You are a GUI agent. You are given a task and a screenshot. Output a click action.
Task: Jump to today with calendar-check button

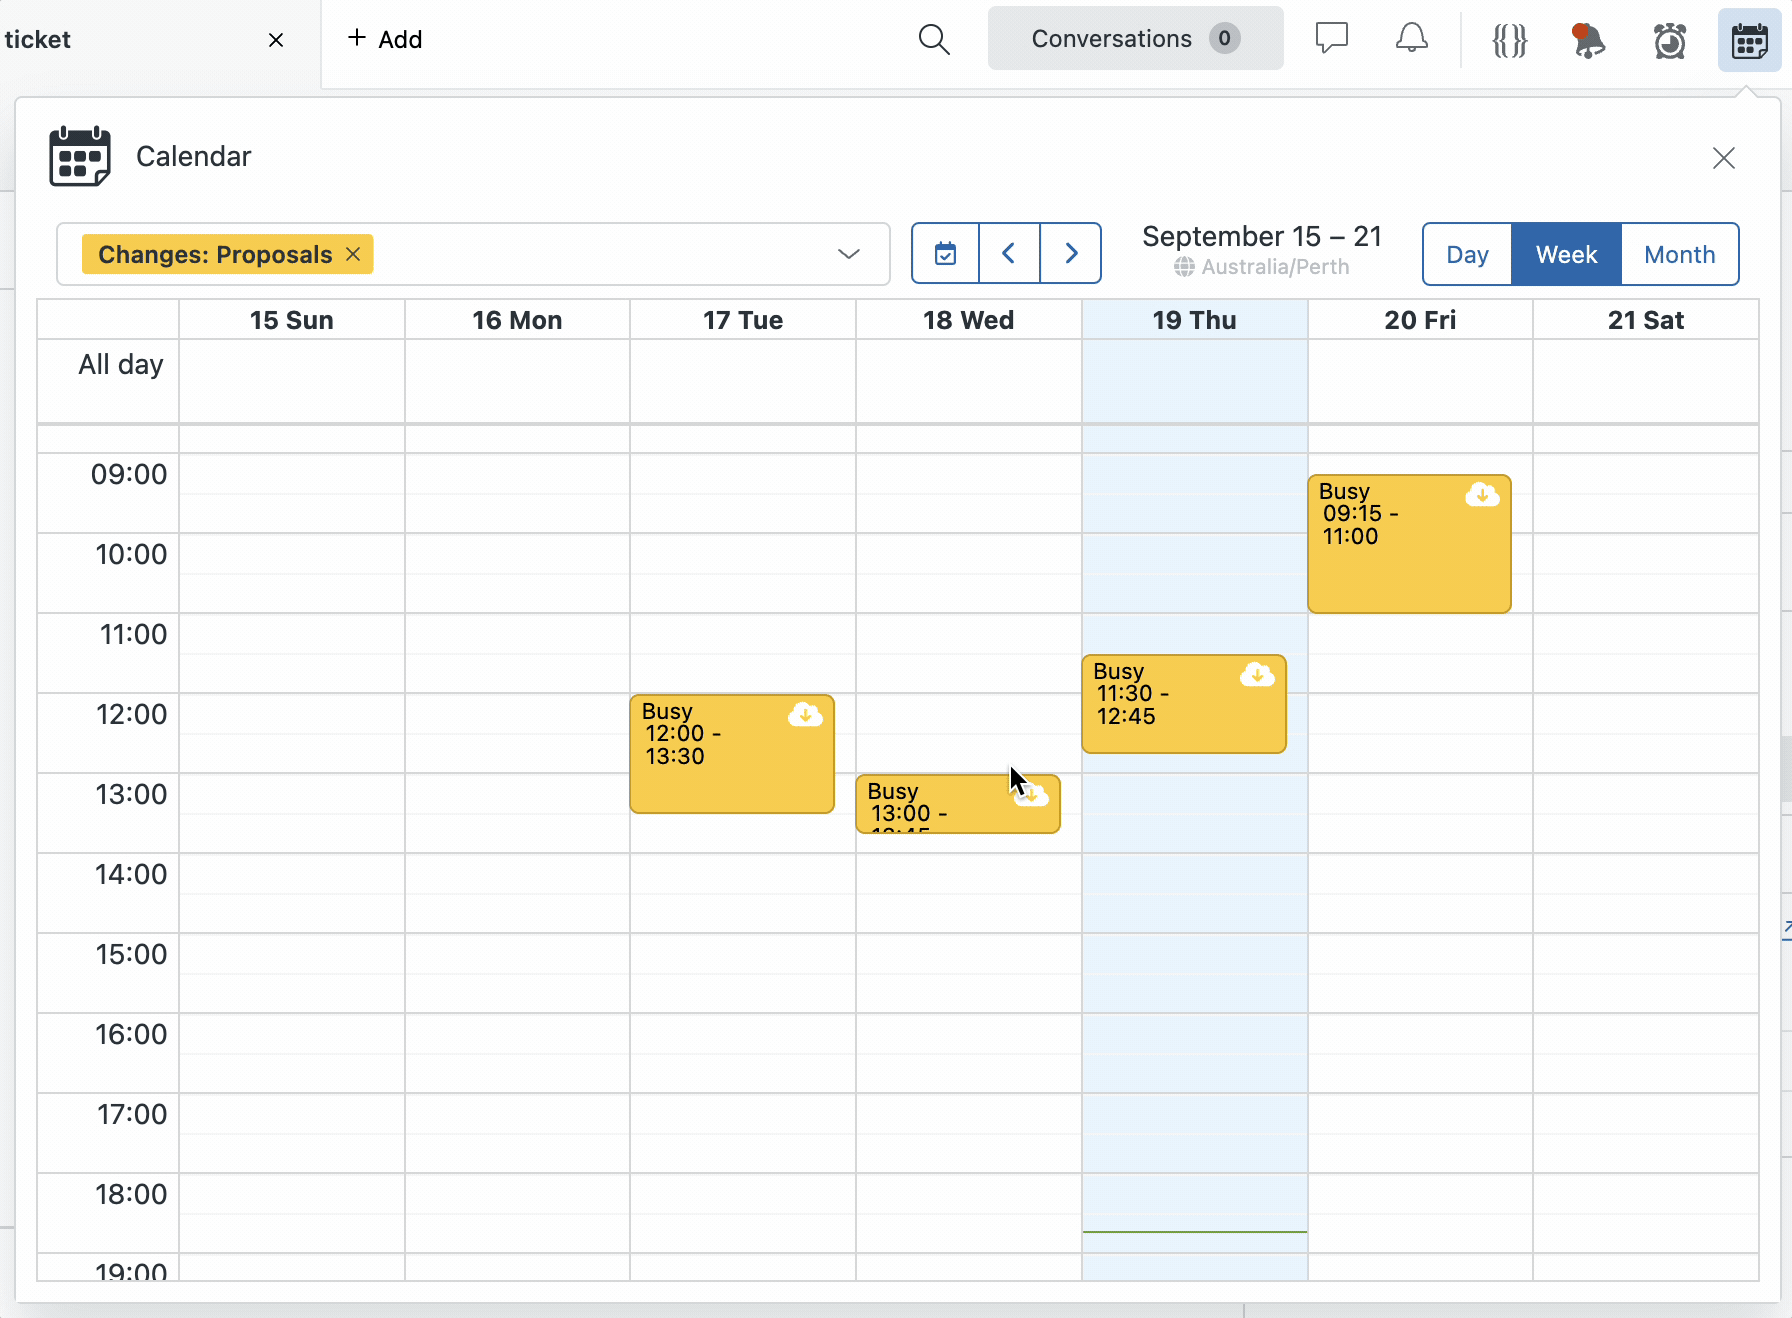pyautogui.click(x=945, y=254)
